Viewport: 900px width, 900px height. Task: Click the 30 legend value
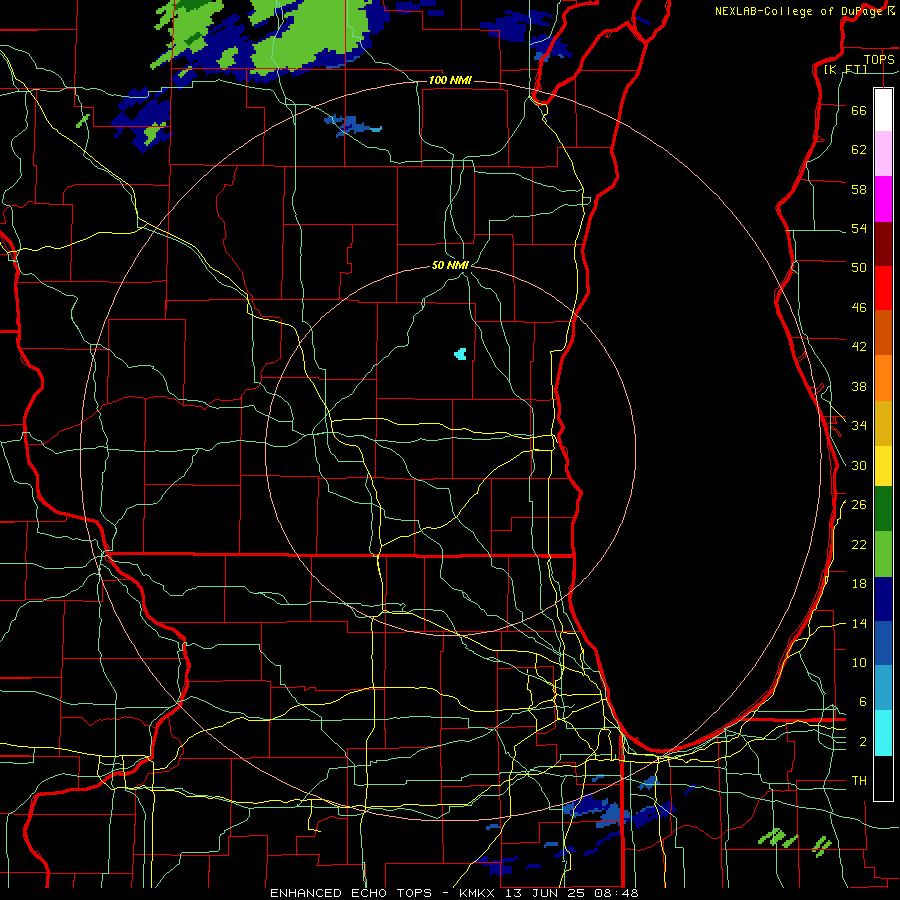click(859, 465)
